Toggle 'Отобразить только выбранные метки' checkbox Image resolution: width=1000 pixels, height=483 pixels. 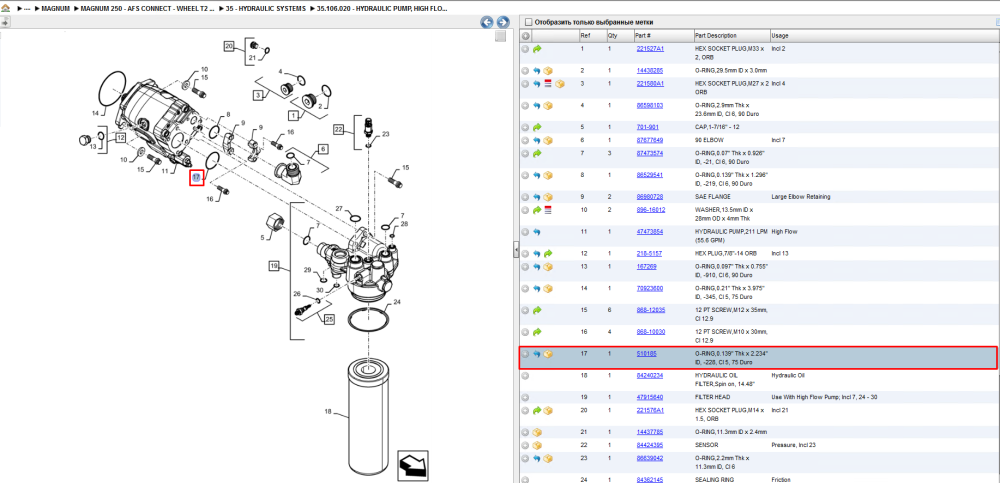527,22
